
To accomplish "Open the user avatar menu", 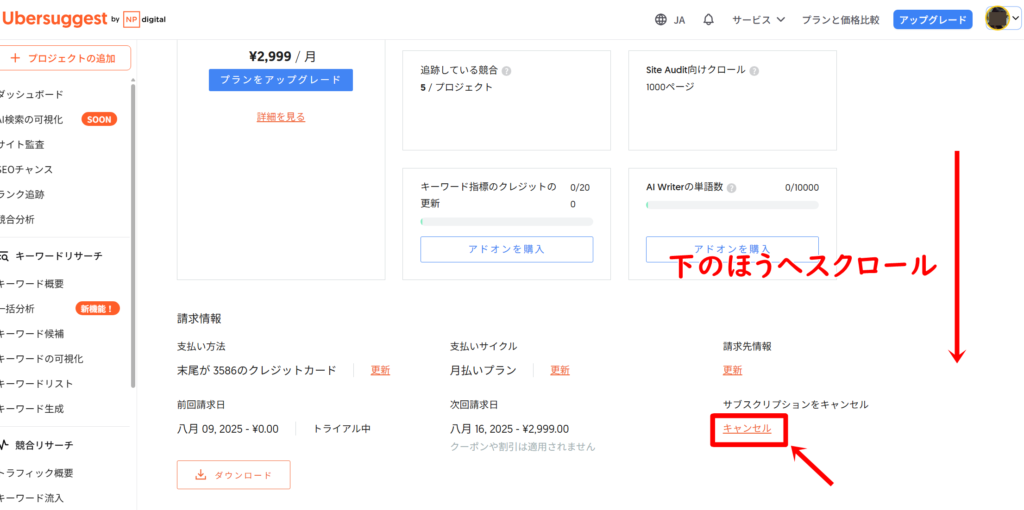I will click(1002, 20).
